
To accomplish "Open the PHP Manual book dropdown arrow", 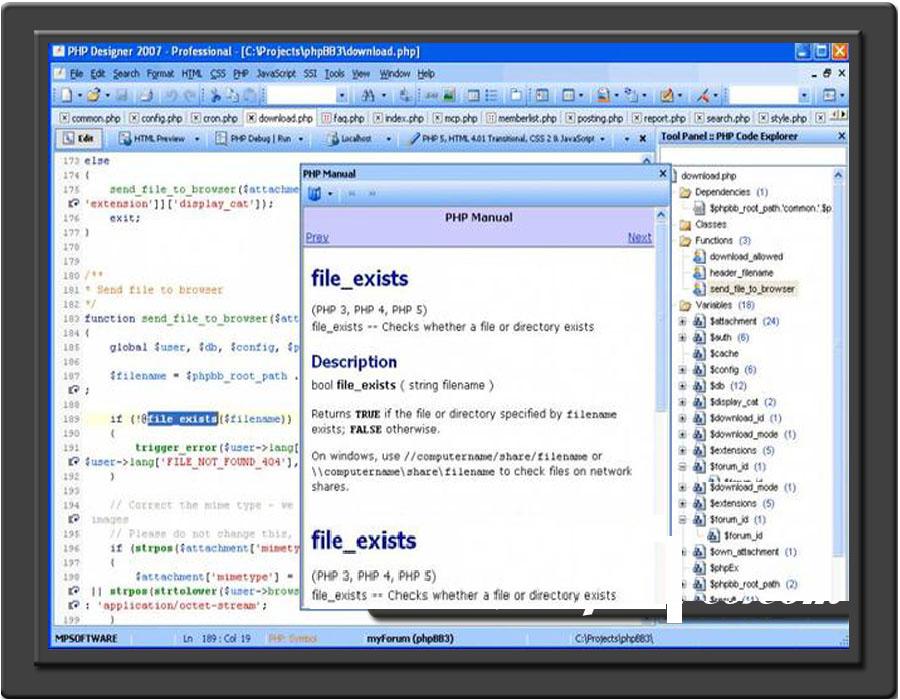I will (x=330, y=195).
